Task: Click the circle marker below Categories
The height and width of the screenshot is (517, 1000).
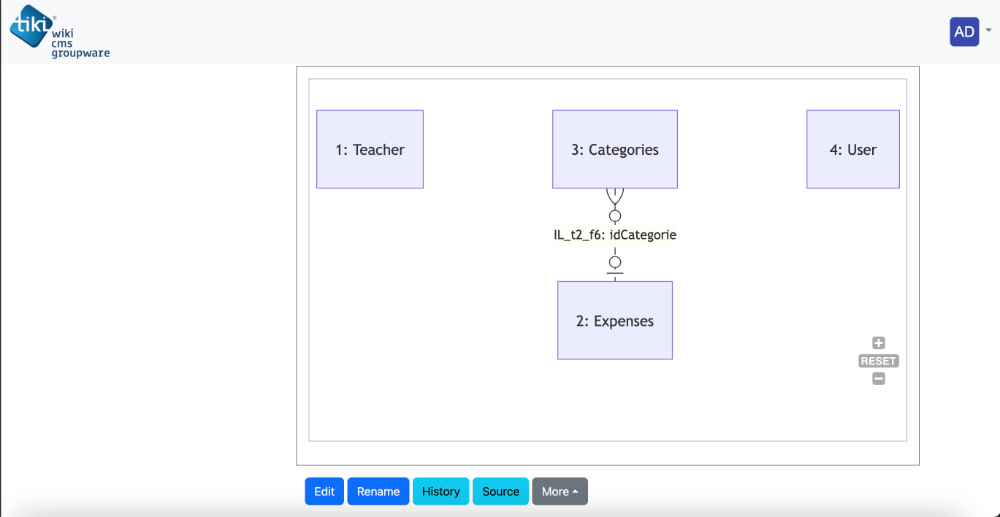Action: click(x=615, y=215)
